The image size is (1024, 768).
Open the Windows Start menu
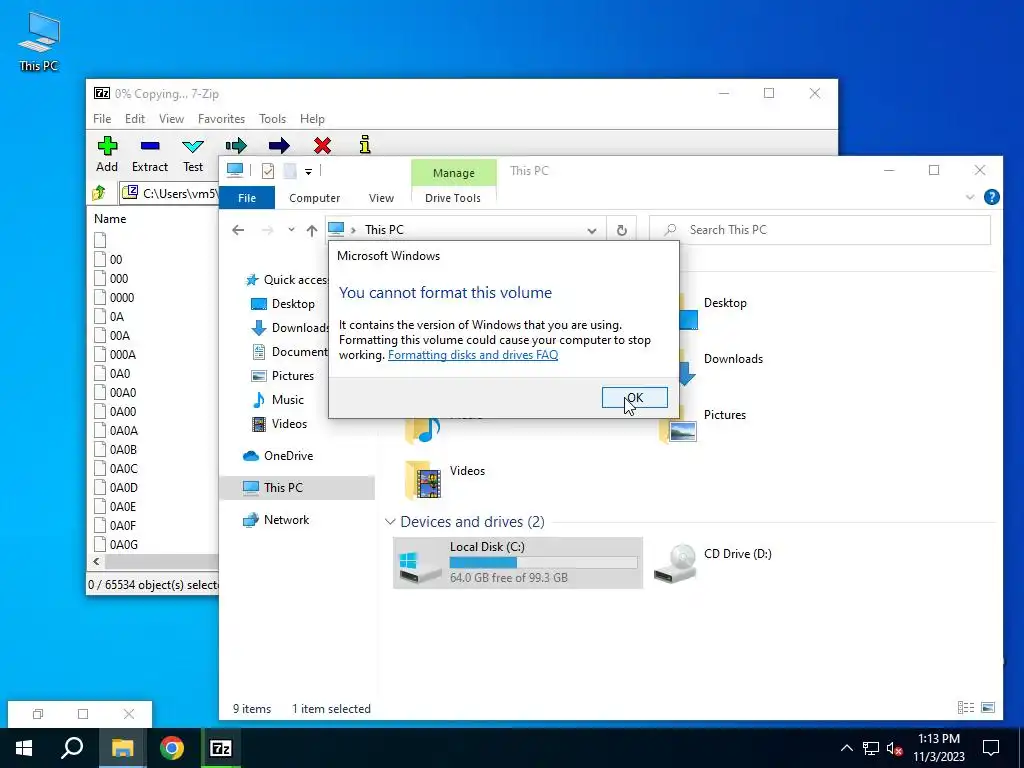point(24,748)
